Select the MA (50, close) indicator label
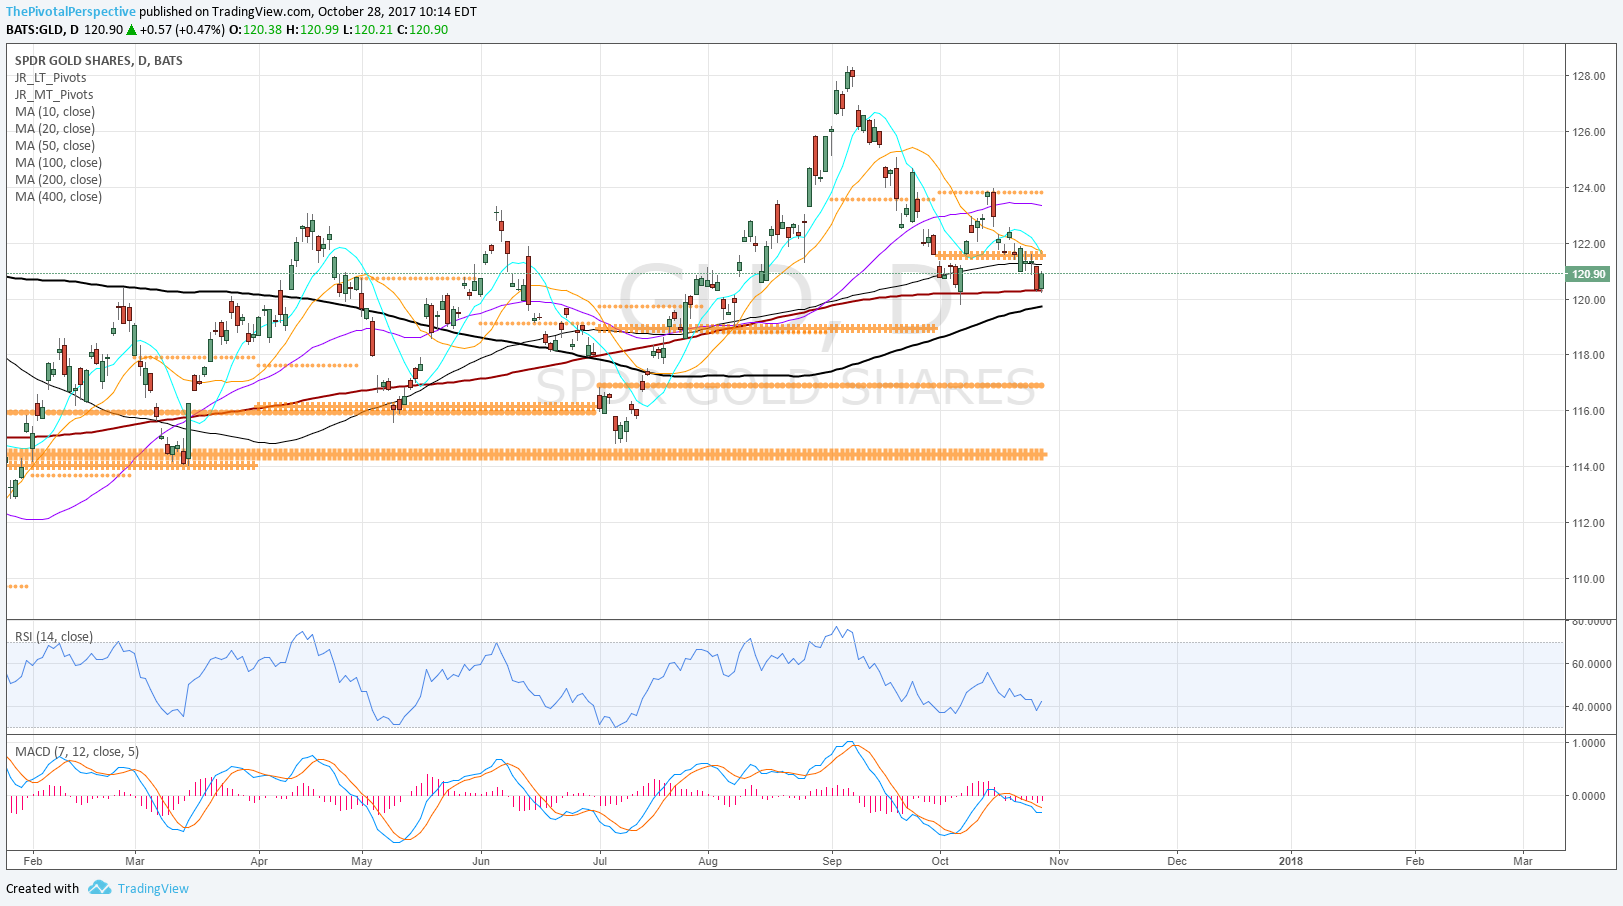The width and height of the screenshot is (1623, 906). (55, 145)
